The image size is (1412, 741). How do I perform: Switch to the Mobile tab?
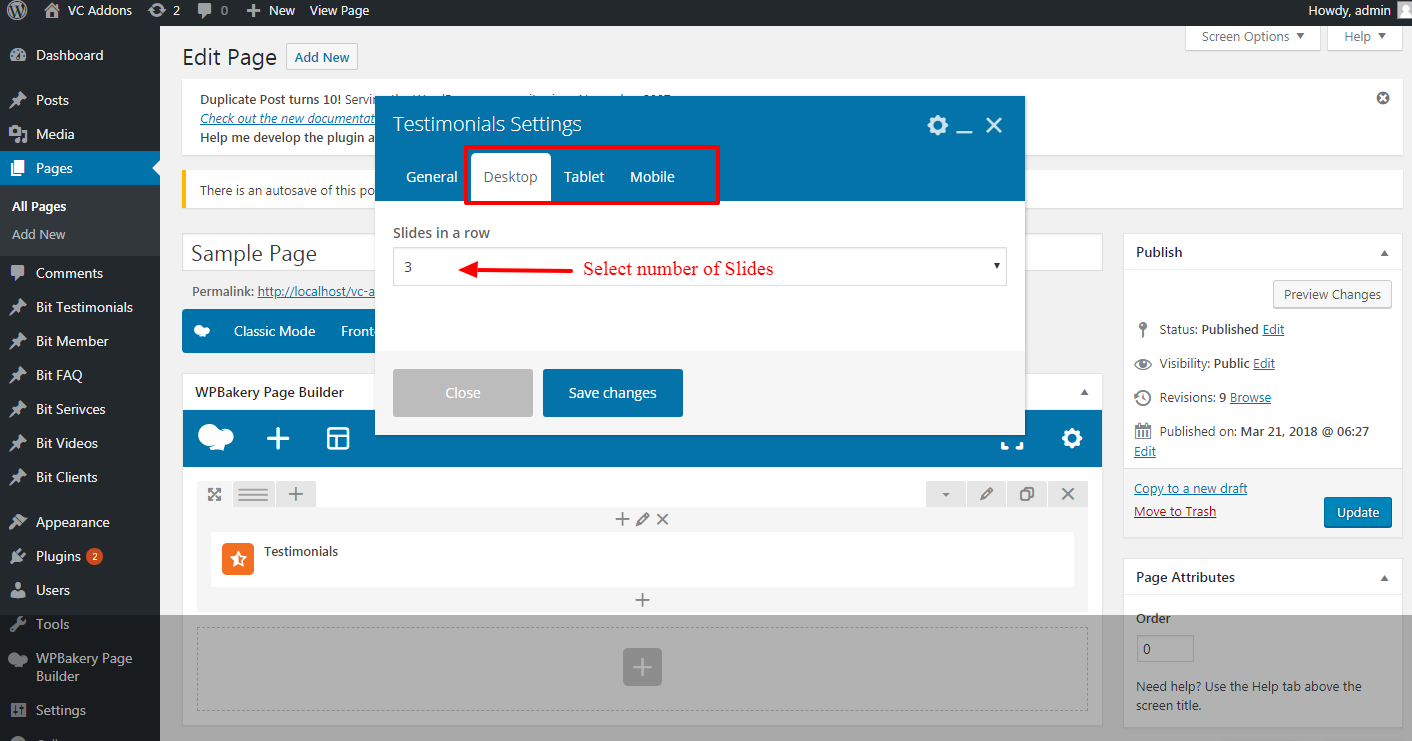pyautogui.click(x=652, y=177)
